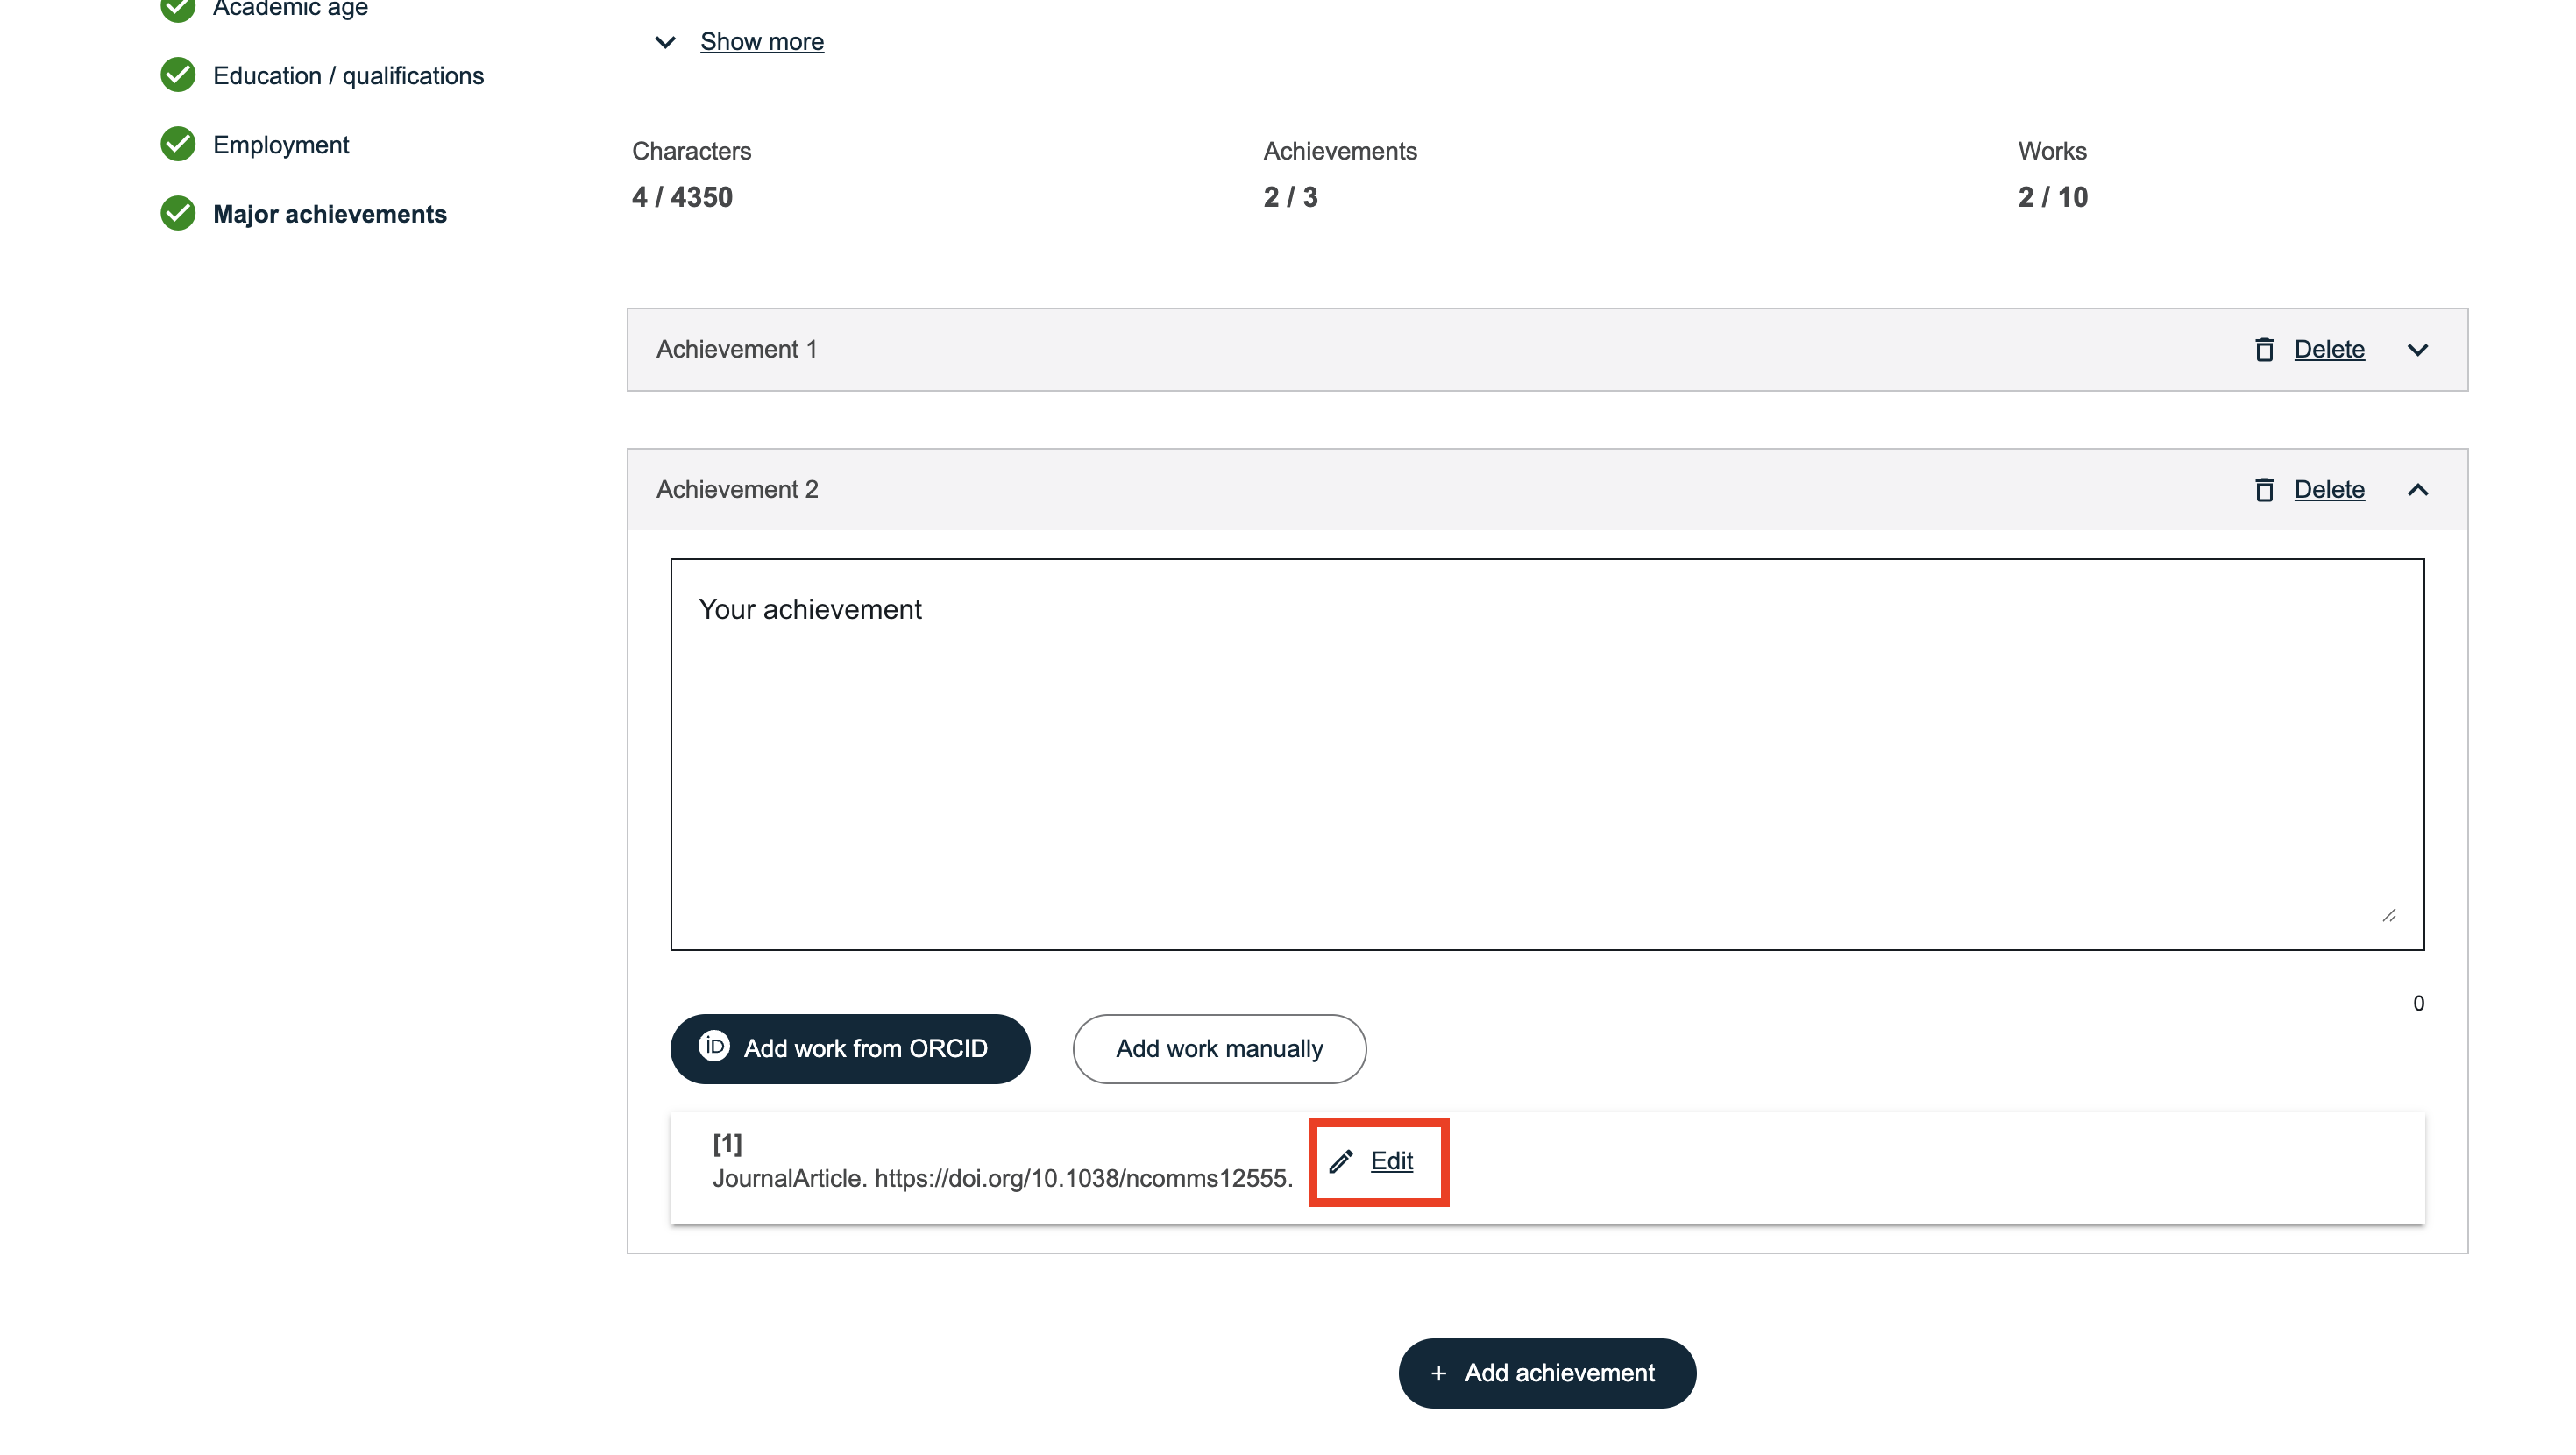
Task: Click the plus icon on Add achievement
Action: 1438,1374
